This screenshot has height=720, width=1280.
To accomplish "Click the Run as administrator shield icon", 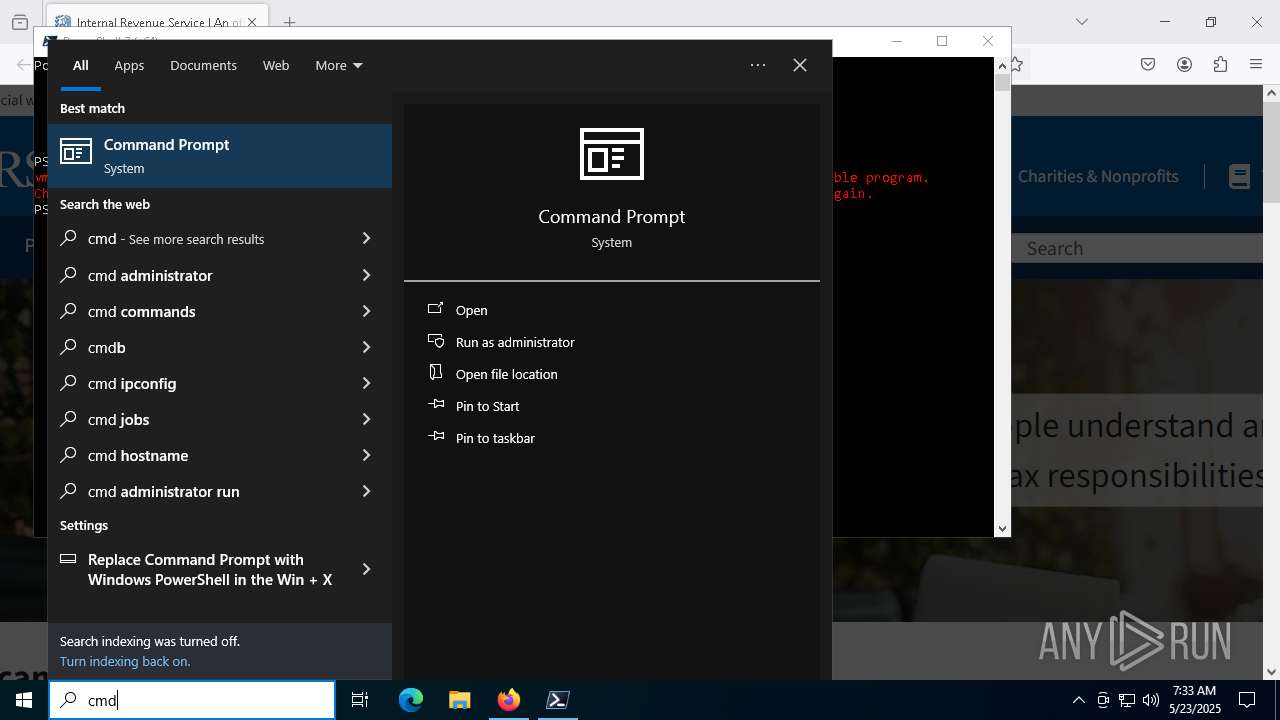I will [x=436, y=341].
